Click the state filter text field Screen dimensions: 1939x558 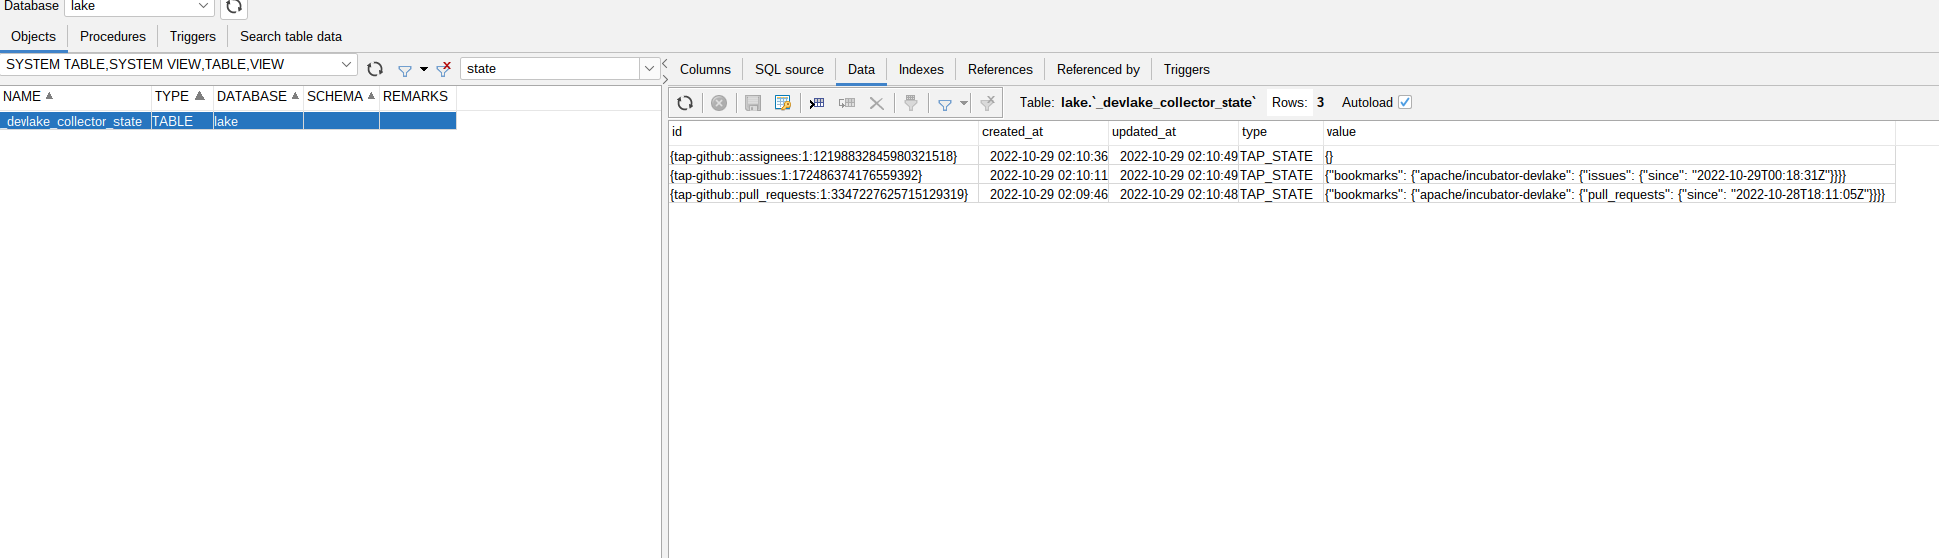point(550,68)
